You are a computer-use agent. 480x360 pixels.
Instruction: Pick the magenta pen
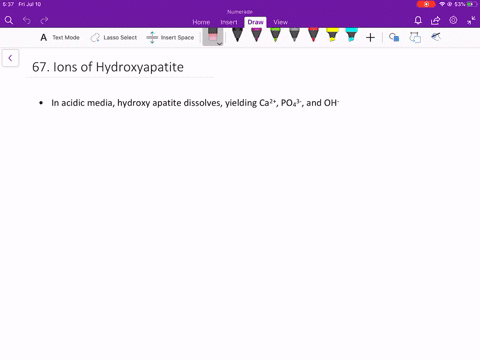tap(256, 35)
